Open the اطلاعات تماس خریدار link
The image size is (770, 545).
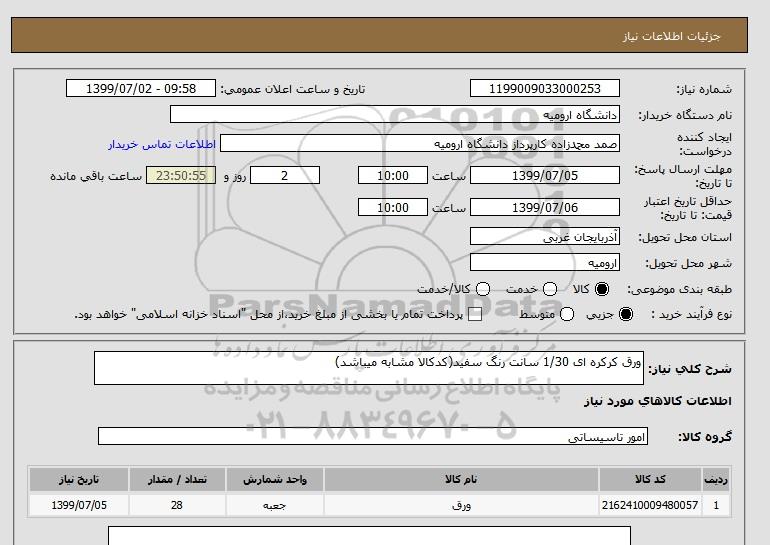pyautogui.click(x=162, y=144)
